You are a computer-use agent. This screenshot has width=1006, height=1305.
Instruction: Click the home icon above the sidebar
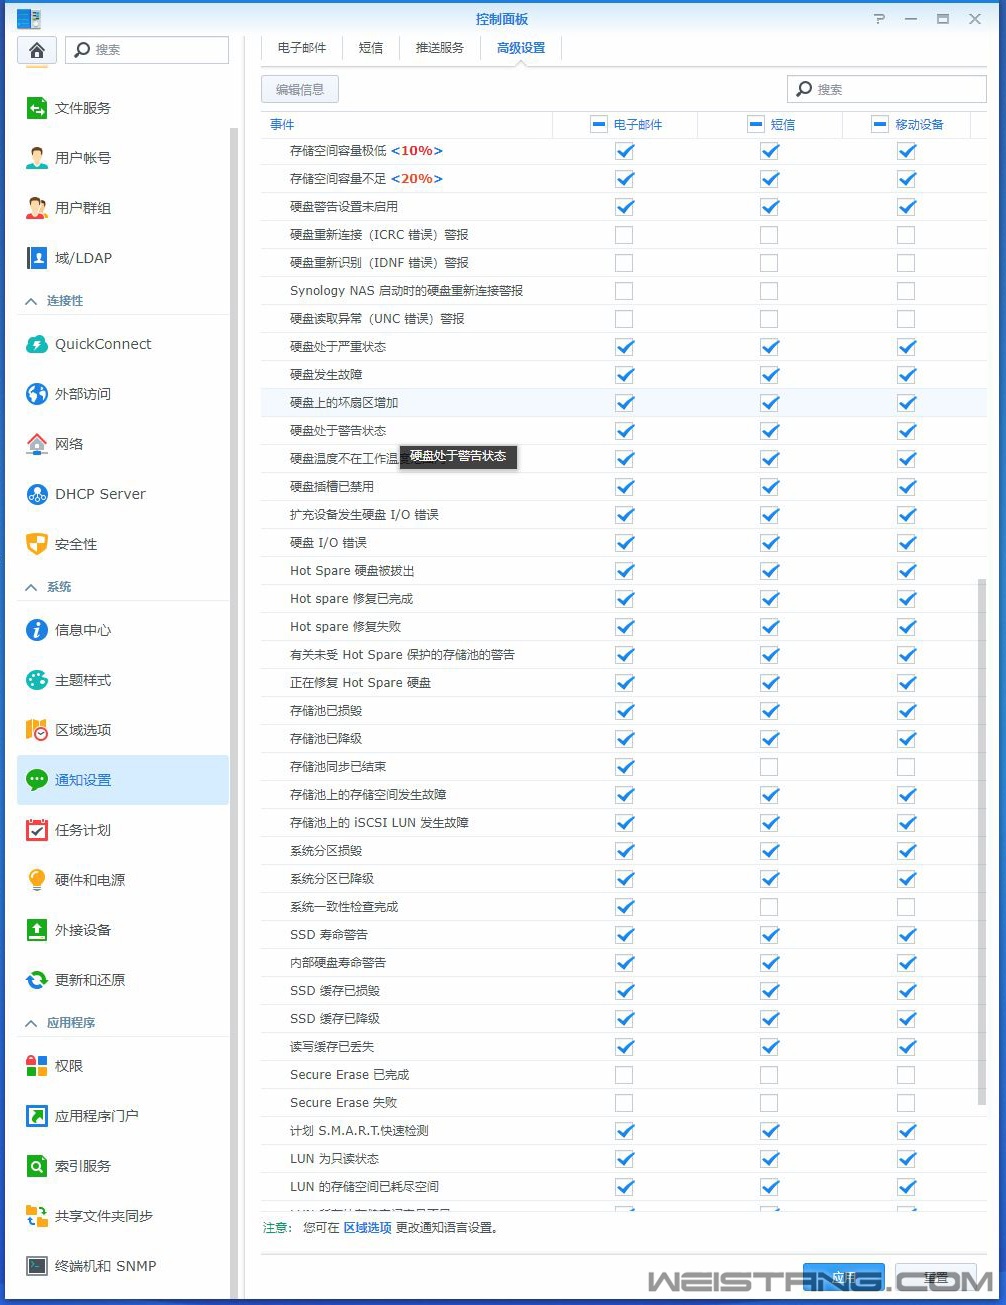(x=35, y=48)
